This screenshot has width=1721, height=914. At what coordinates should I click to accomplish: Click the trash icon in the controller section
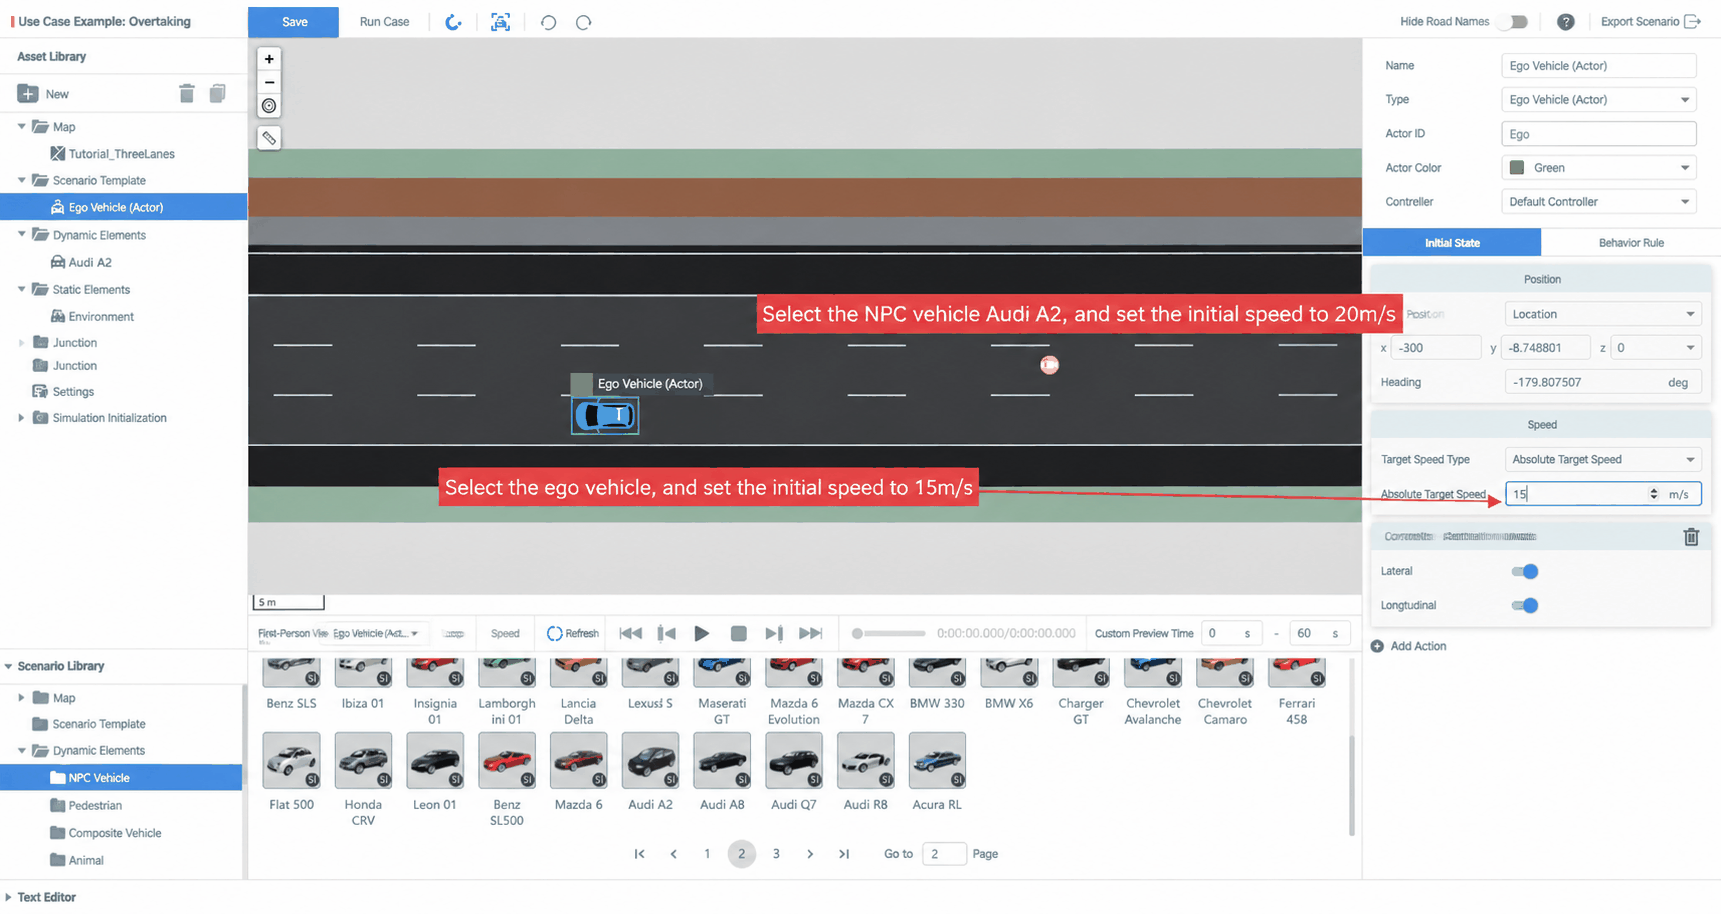coord(1691,537)
